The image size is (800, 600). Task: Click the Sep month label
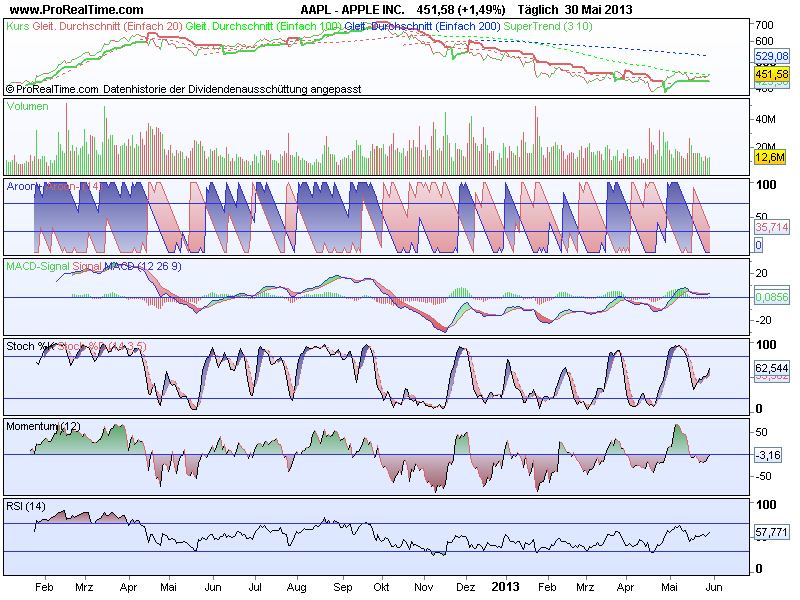click(x=342, y=587)
